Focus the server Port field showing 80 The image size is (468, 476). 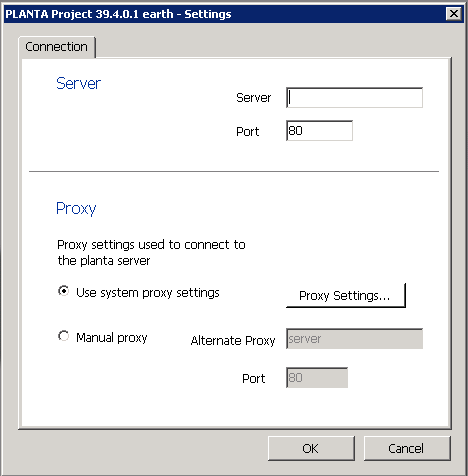coord(319,131)
